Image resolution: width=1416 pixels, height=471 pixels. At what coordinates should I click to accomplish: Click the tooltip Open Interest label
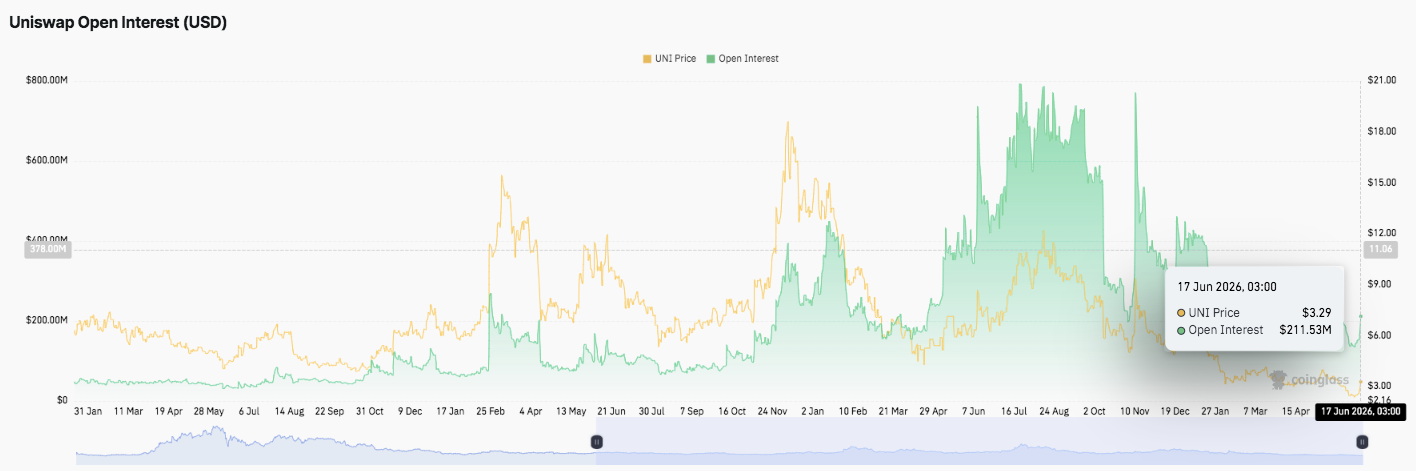pos(1227,330)
